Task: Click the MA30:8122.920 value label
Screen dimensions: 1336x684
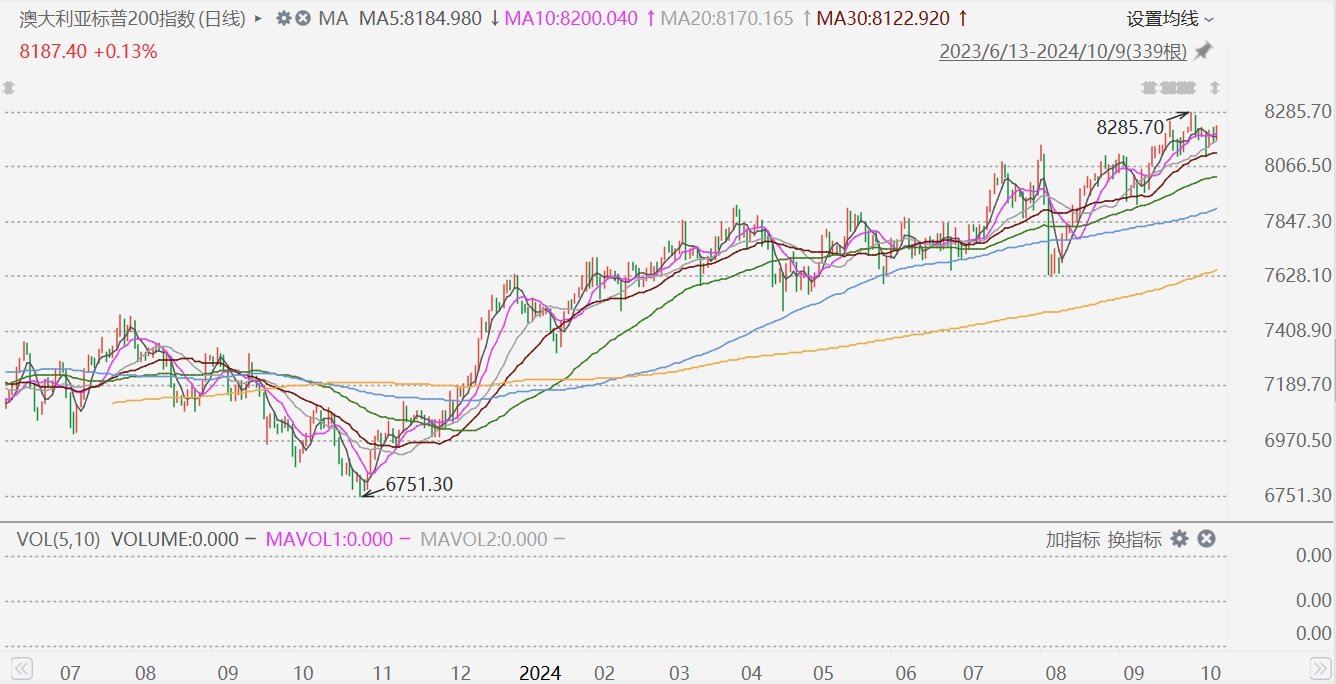Action: point(882,18)
